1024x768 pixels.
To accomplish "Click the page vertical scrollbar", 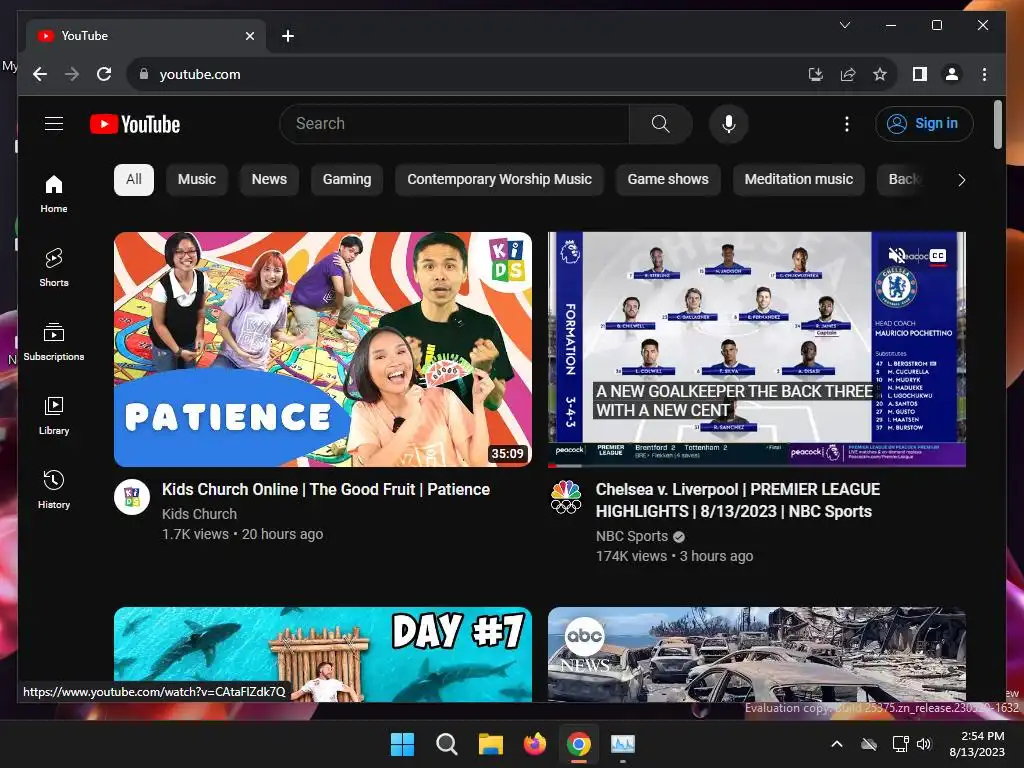I will tap(998, 124).
